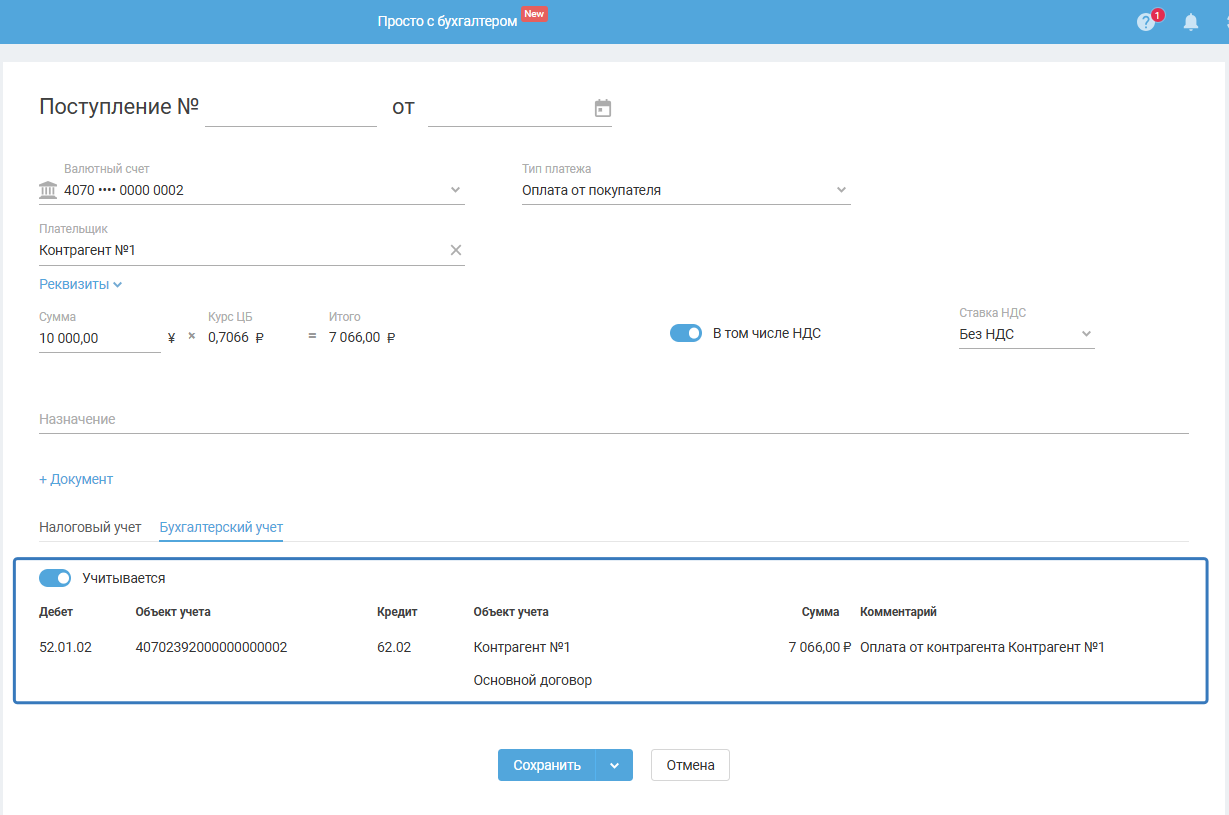Open notifications bell icon
This screenshot has height=815, width=1229.
1191,22
